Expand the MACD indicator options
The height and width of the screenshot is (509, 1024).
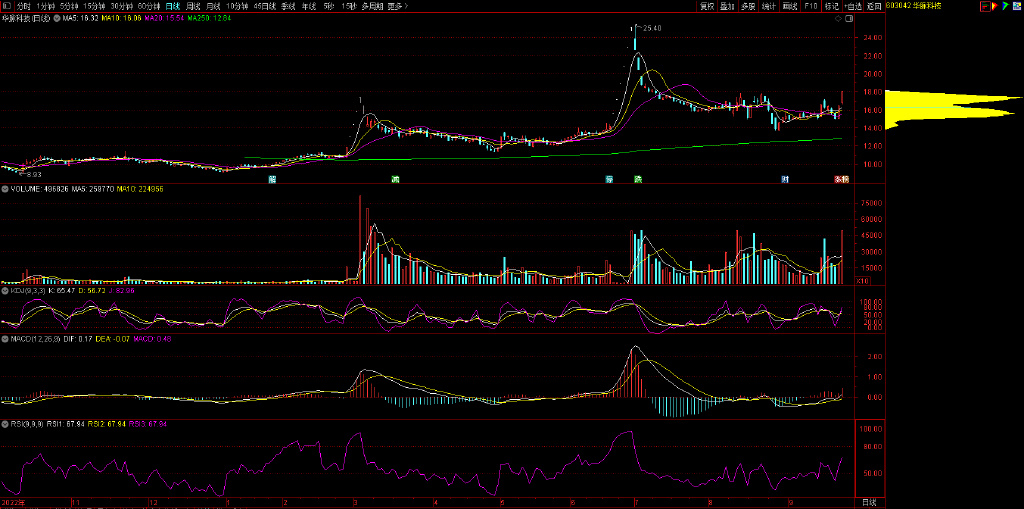coord(5,339)
